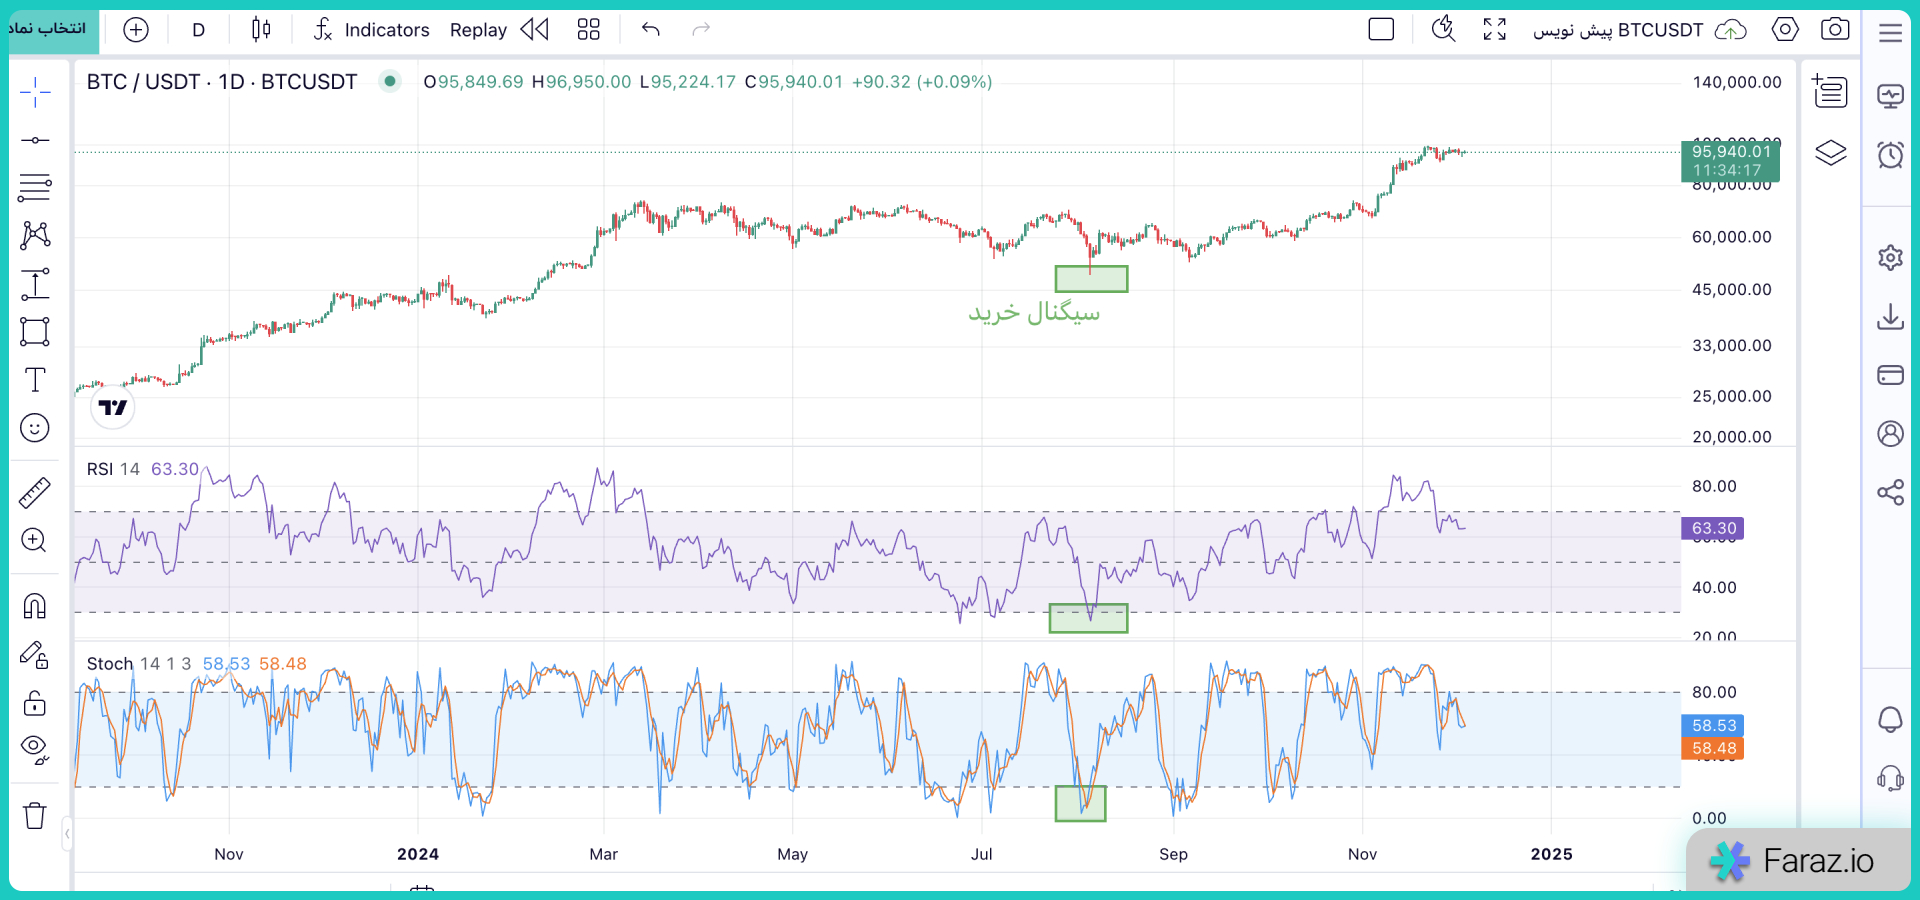Hide all drawings with eye icon
1920x900 pixels.
tap(35, 749)
